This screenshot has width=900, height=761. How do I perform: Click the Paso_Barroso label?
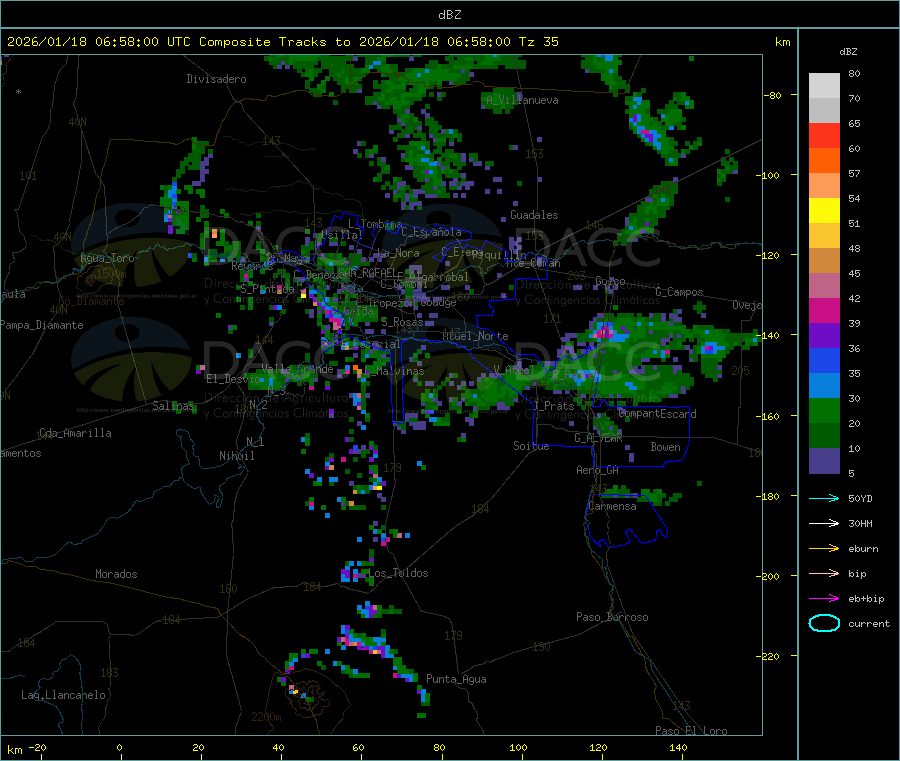612,617
